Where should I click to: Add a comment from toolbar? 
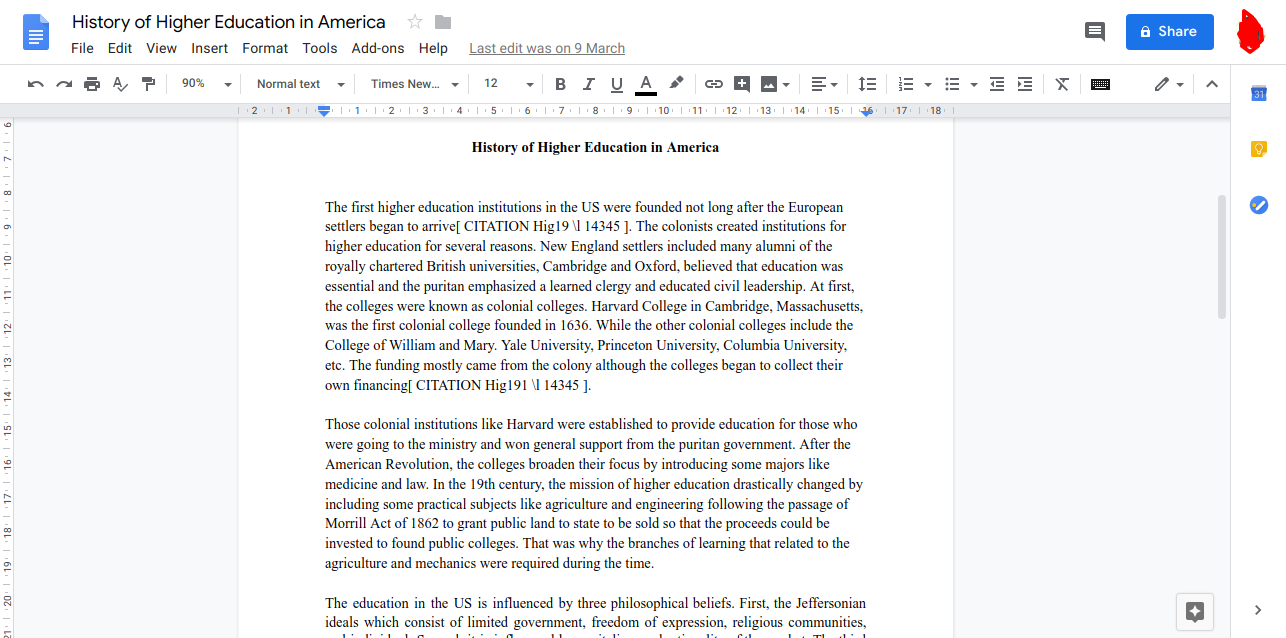pos(742,84)
